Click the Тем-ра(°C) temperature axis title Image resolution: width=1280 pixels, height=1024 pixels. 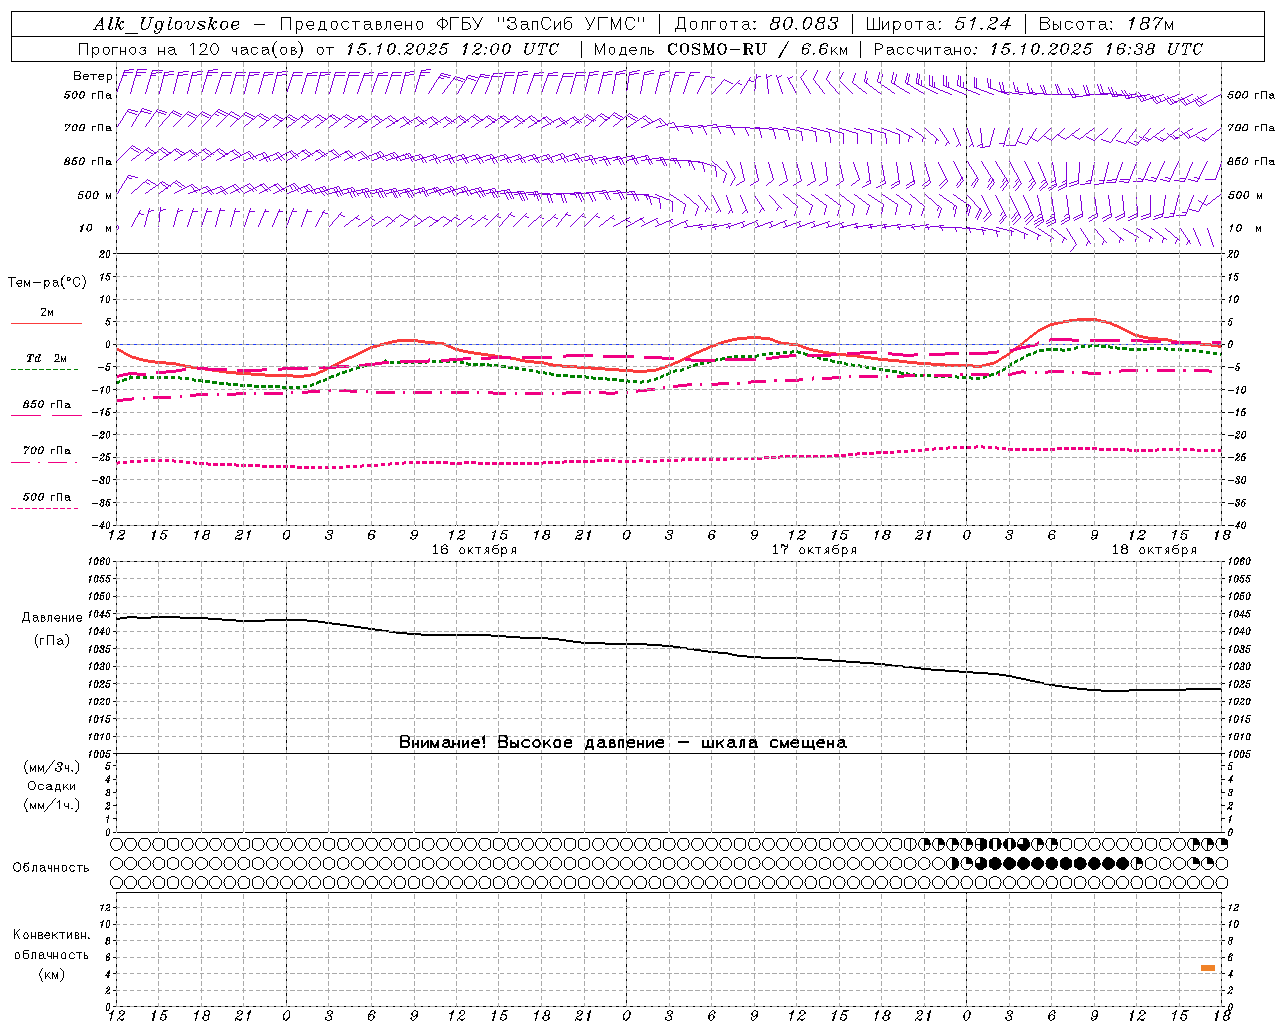click(47, 283)
